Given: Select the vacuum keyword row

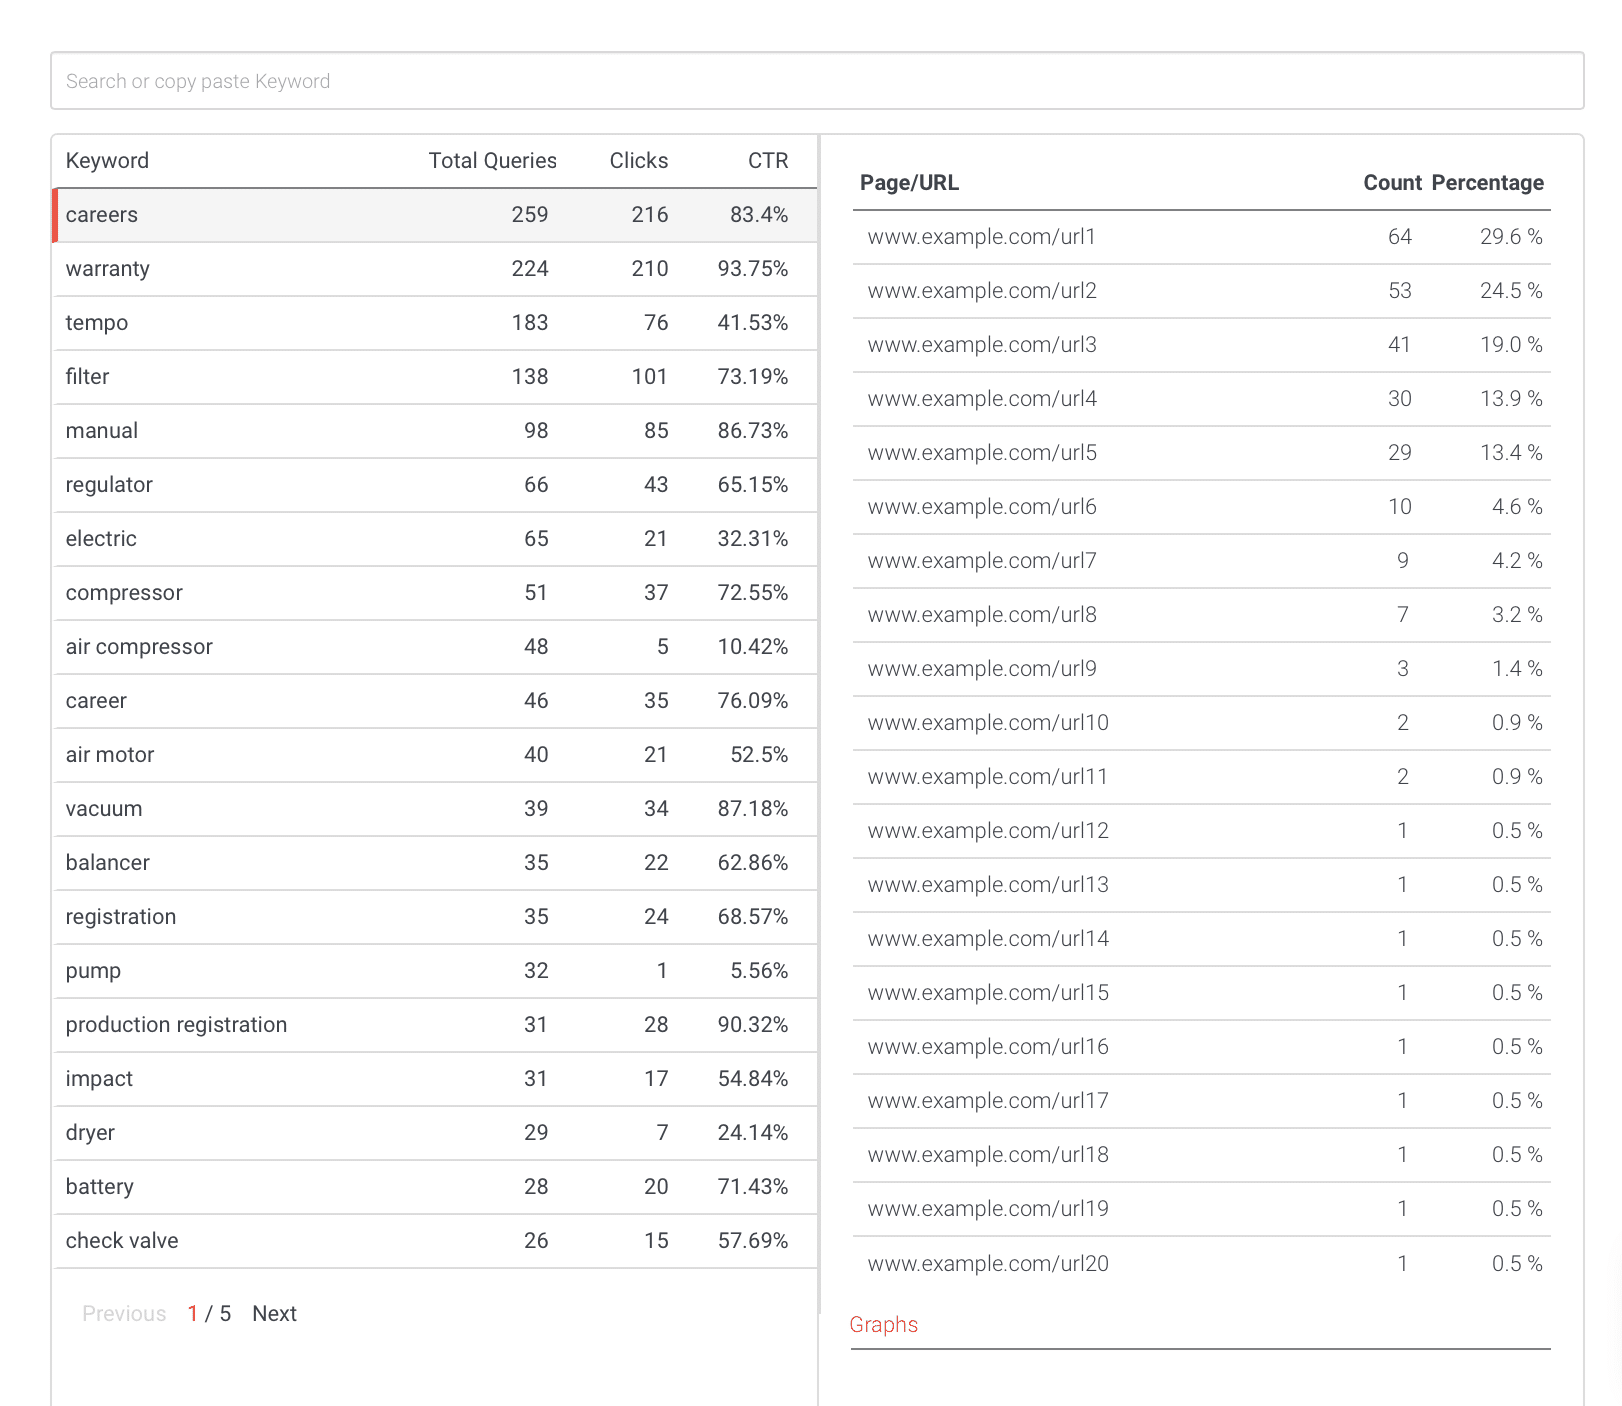Looking at the screenshot, I should (435, 809).
